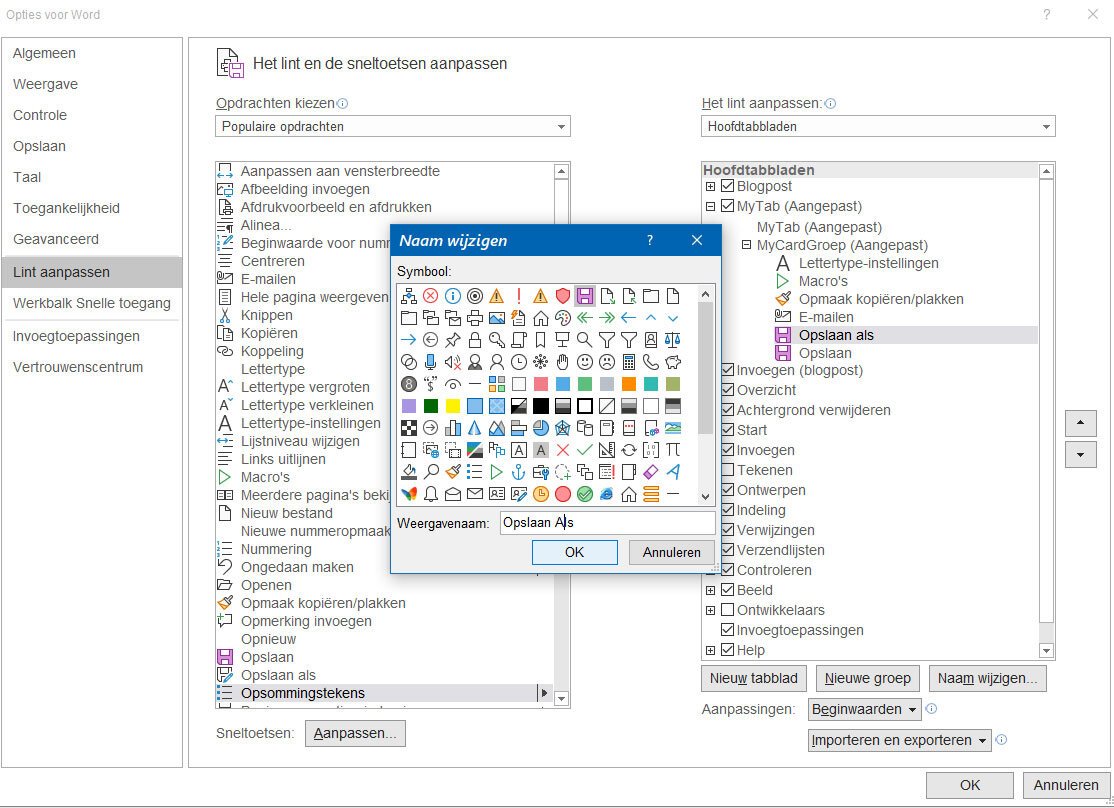Image resolution: width=1114 pixels, height=808 pixels.
Task: Click the Naam wijzigen... button
Action: point(988,679)
